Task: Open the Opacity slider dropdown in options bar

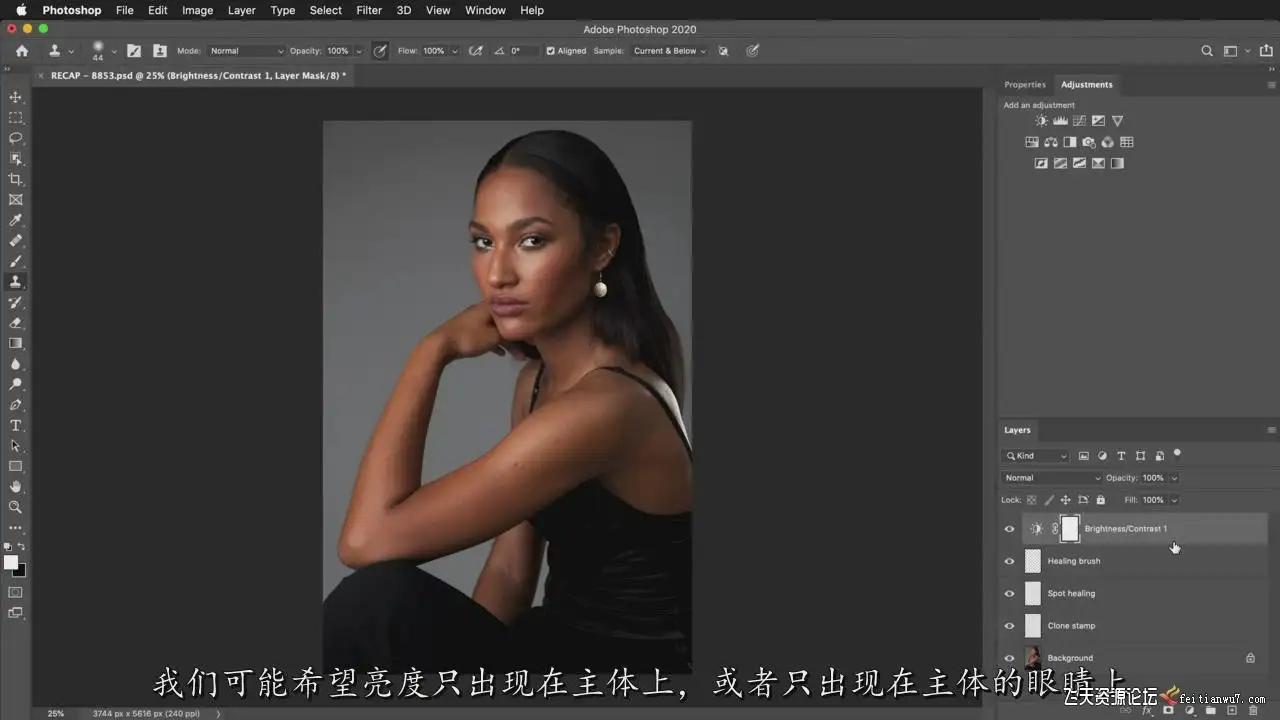Action: click(358, 51)
